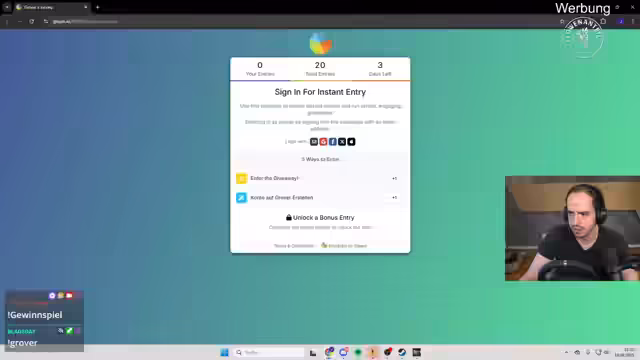This screenshot has width=640, height=360.
Task: Open the browser three-dot menu
Action: pyautogui.click(x=633, y=21)
